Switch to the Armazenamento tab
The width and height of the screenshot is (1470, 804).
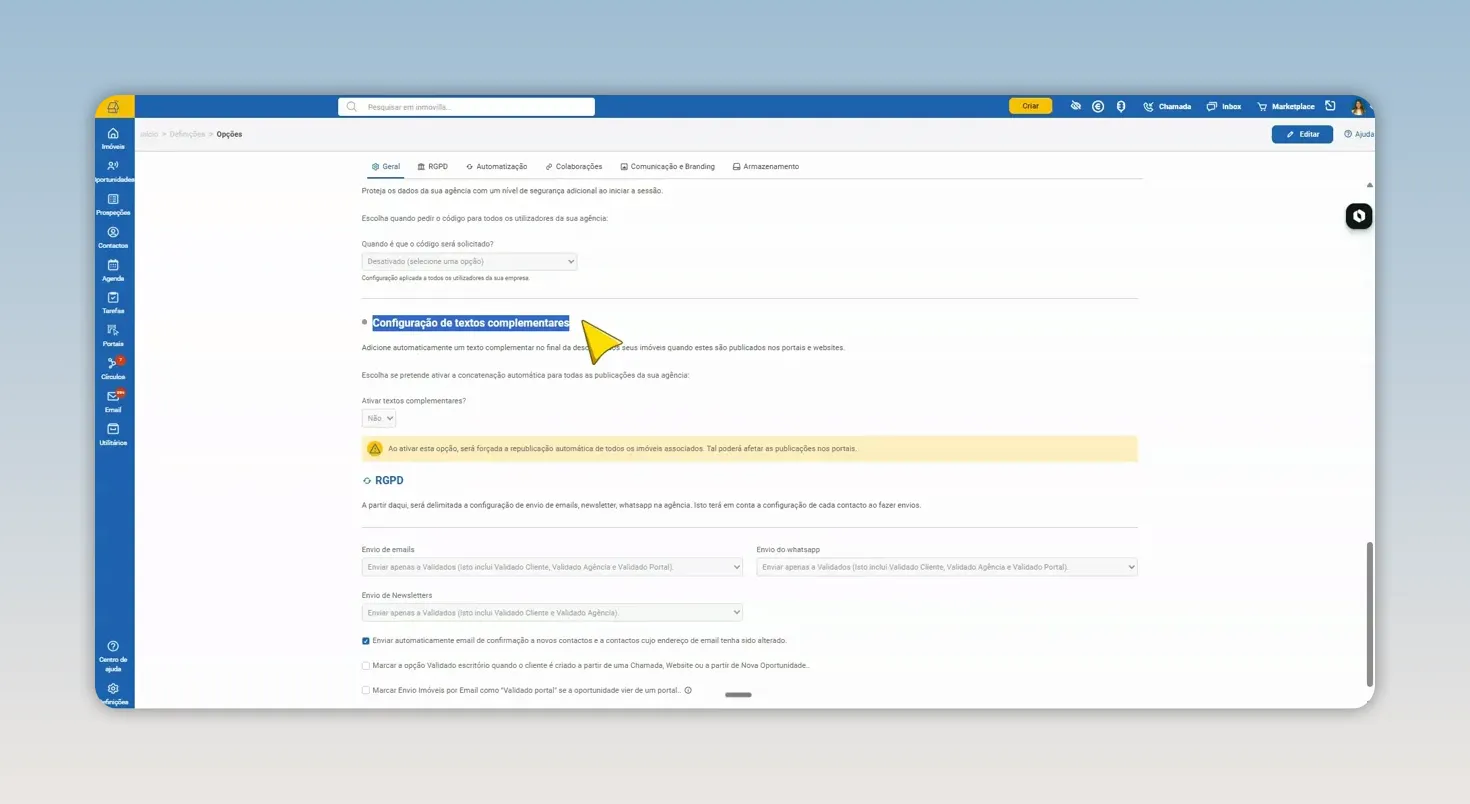(766, 167)
